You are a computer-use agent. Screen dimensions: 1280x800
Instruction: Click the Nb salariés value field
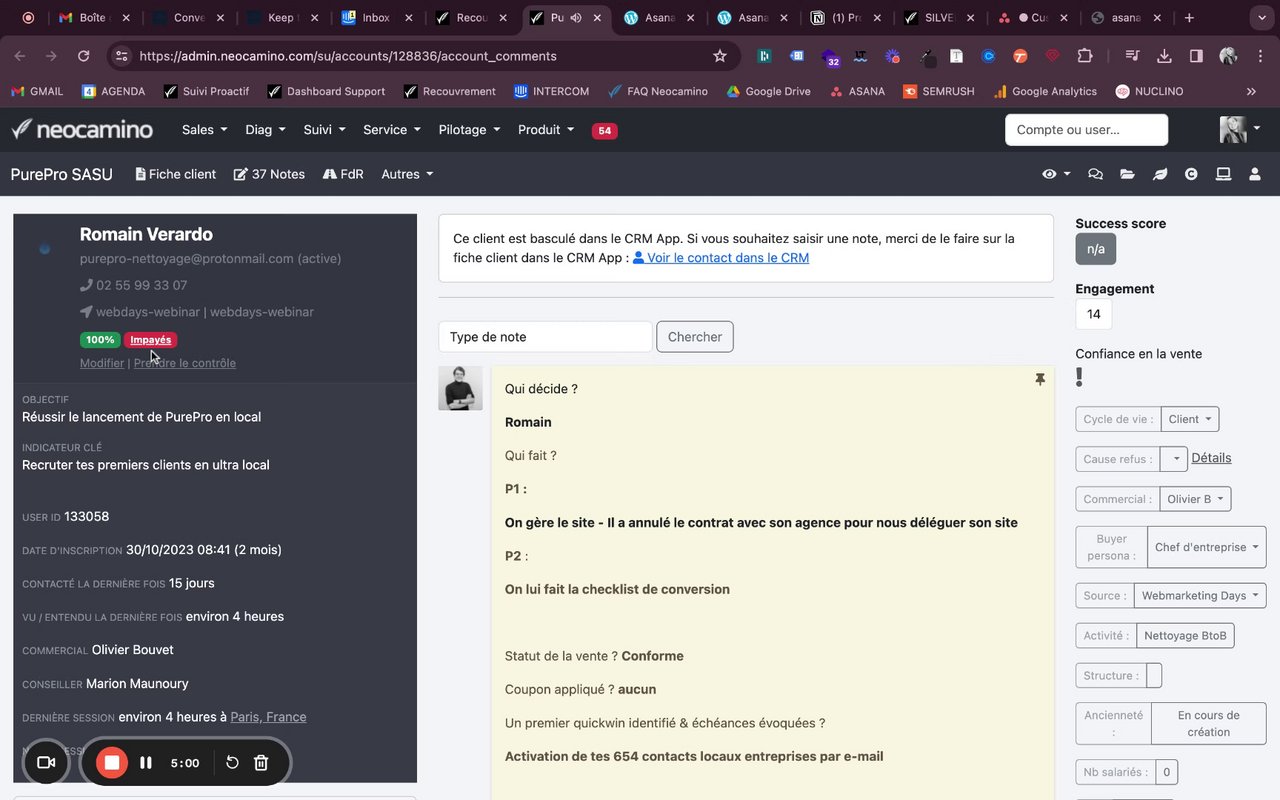(1166, 772)
